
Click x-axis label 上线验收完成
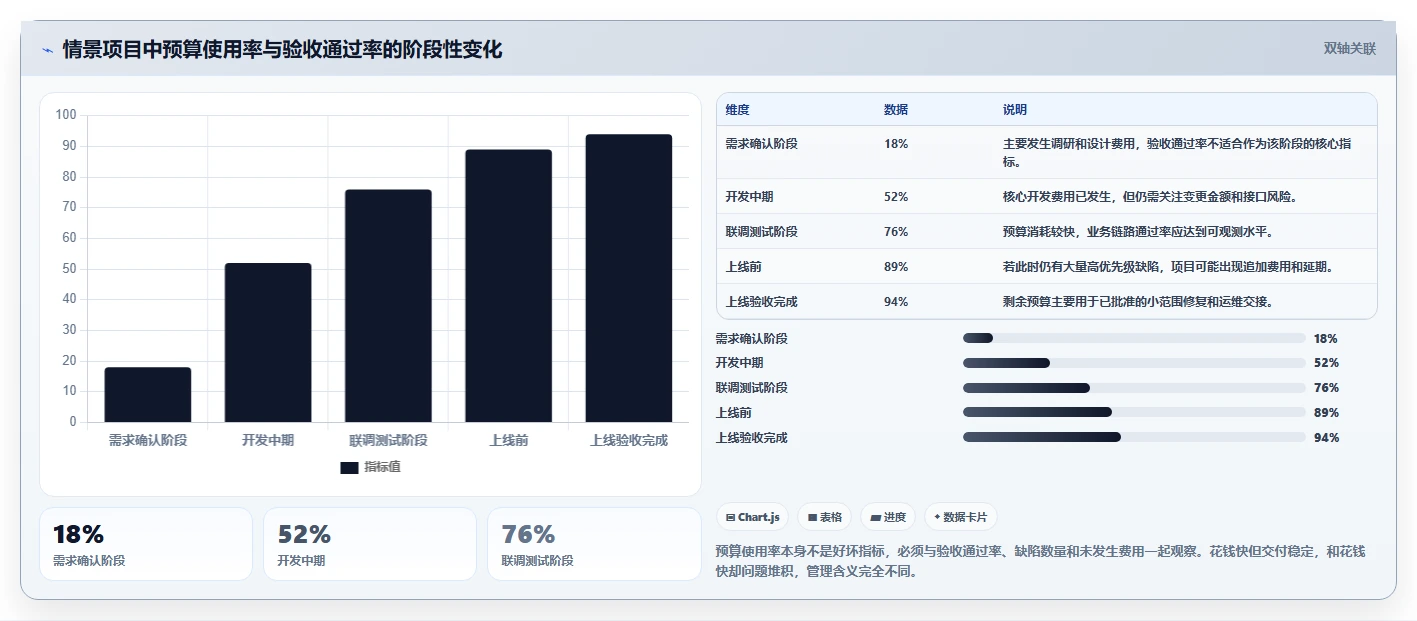coord(628,440)
